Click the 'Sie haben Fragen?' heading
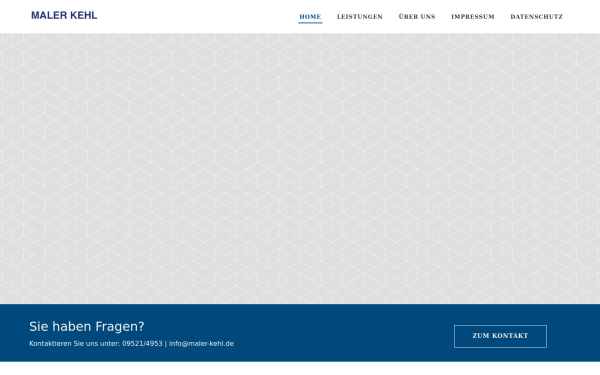This screenshot has height=375, width=600. 87,326
